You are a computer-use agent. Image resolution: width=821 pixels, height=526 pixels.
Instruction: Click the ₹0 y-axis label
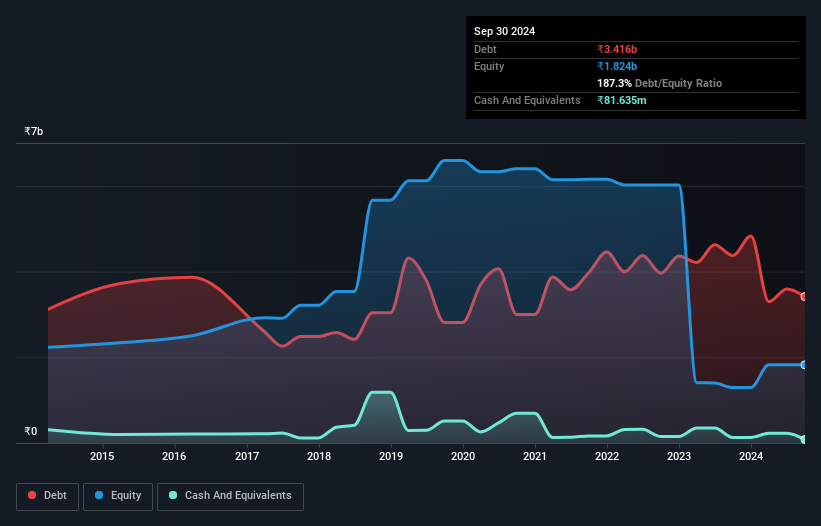(30, 431)
